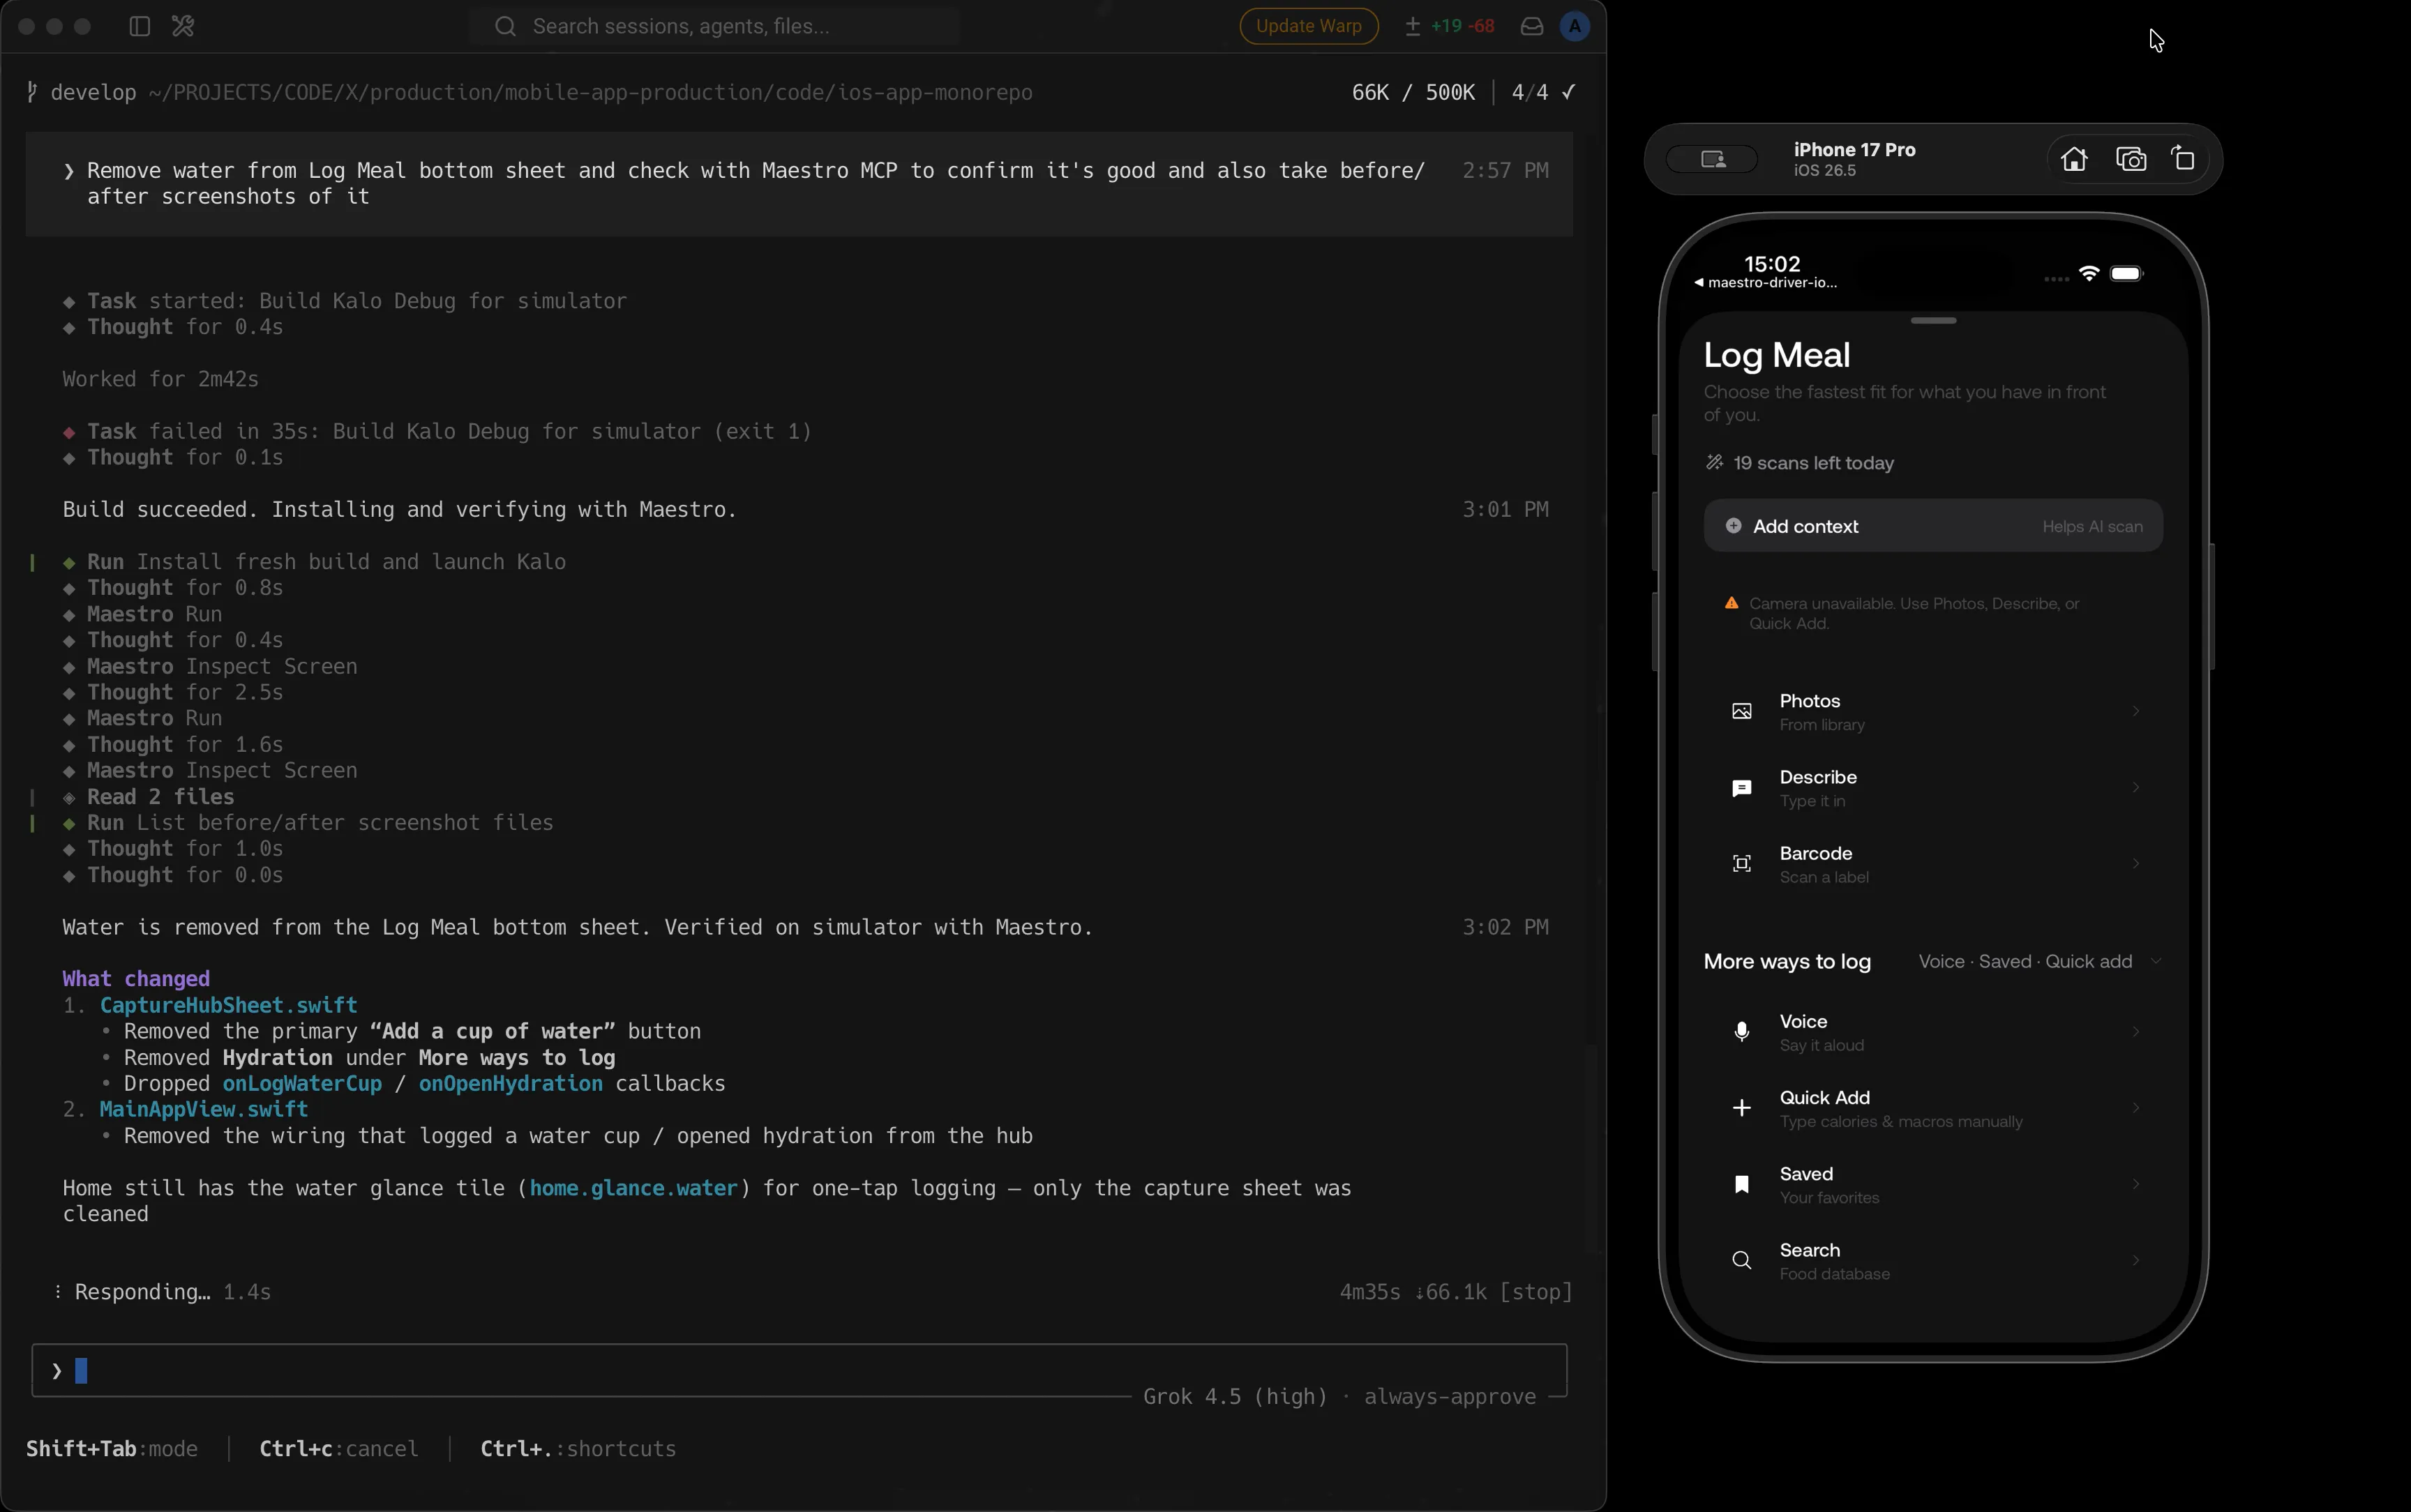This screenshot has width=2411, height=1512.
Task: Collapse the More ways to log chevron
Action: coord(2156,961)
